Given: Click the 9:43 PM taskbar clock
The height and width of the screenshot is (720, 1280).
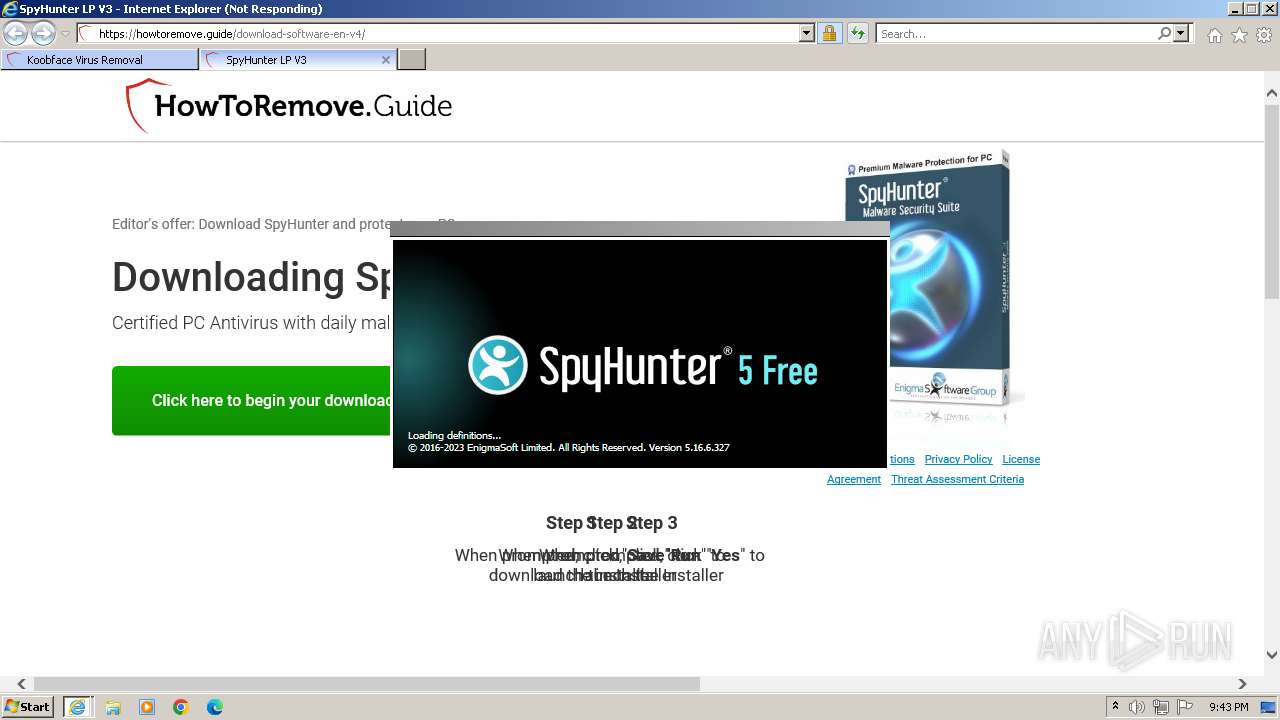Looking at the screenshot, I should point(1229,707).
